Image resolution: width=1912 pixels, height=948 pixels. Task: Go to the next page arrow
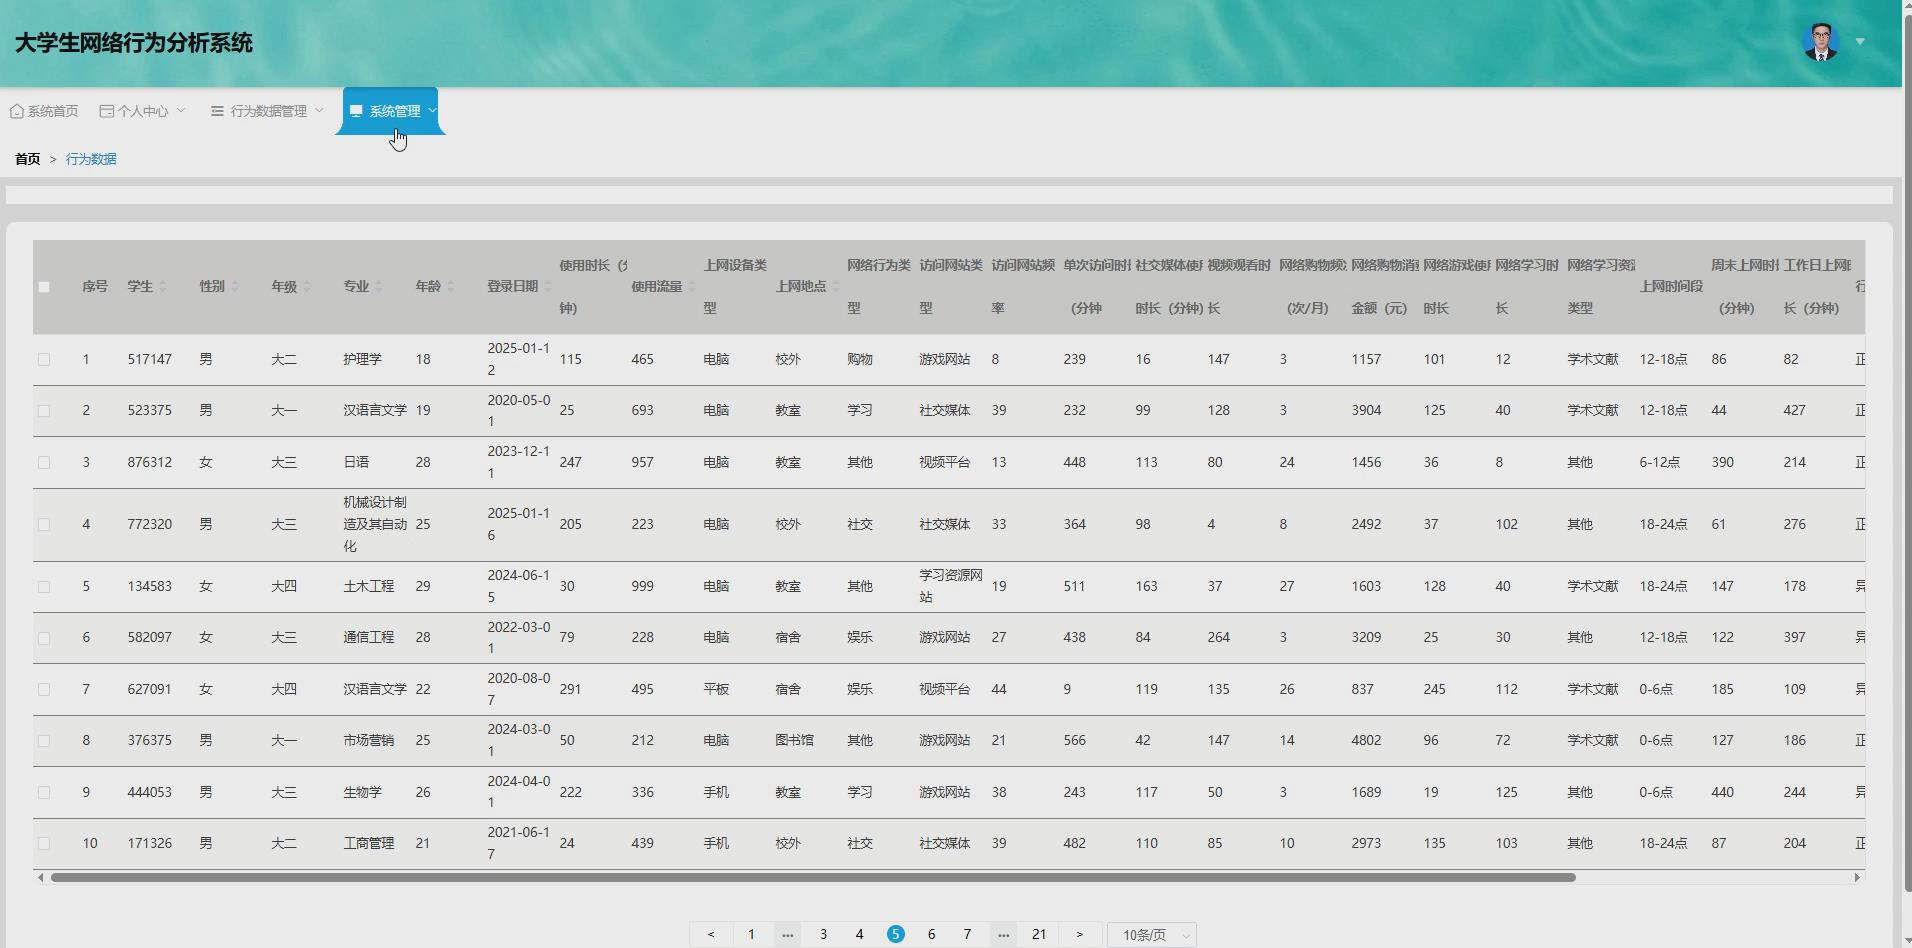(1079, 934)
